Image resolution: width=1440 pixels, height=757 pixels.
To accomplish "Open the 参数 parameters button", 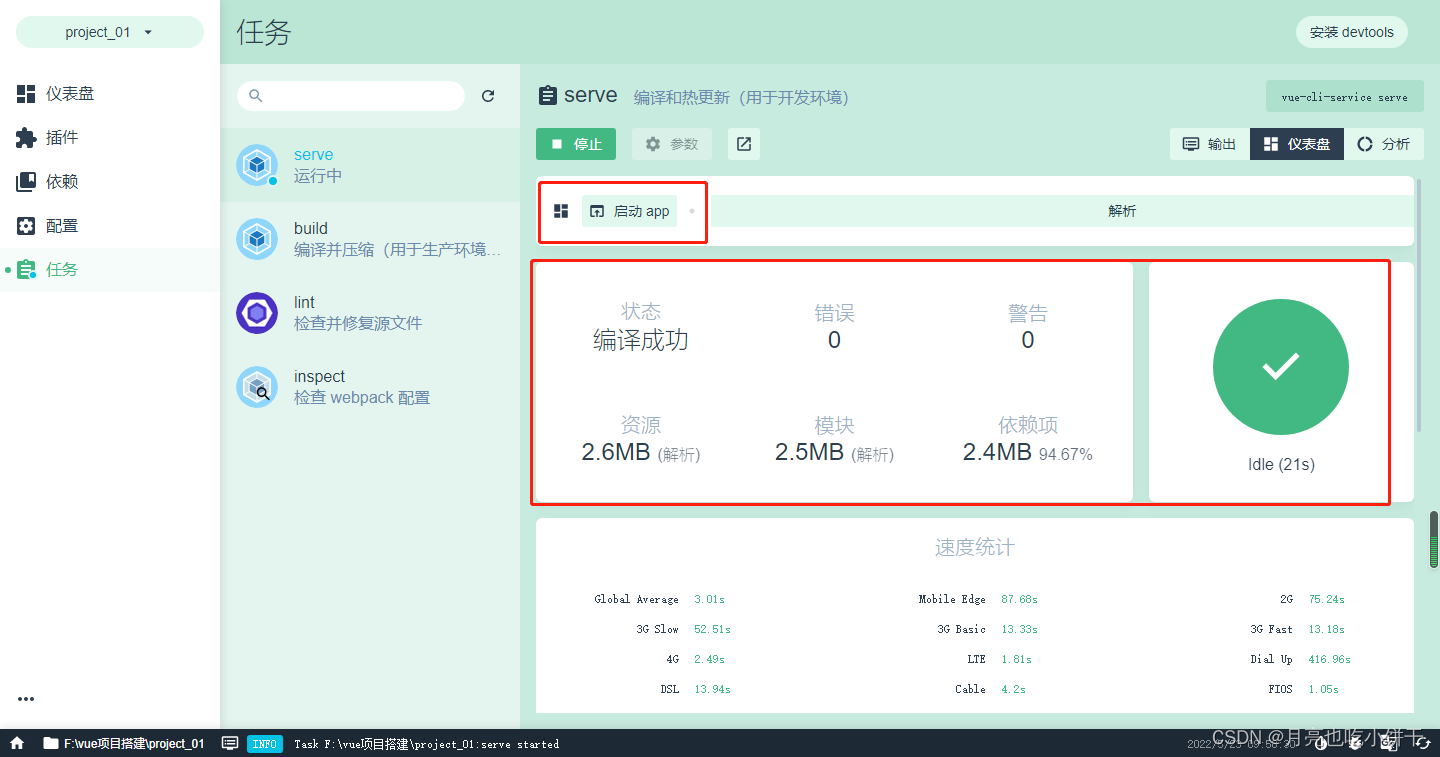I will pyautogui.click(x=672, y=144).
